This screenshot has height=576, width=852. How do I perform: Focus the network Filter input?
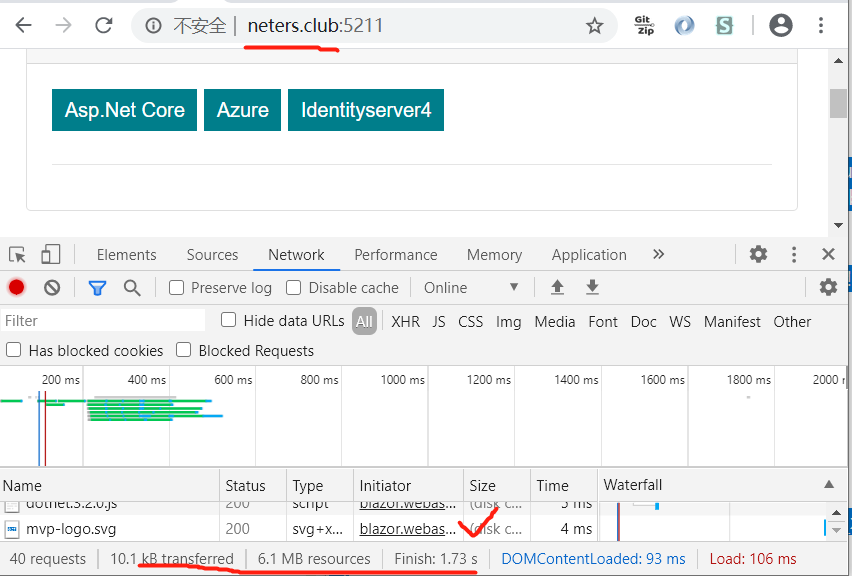pos(103,321)
